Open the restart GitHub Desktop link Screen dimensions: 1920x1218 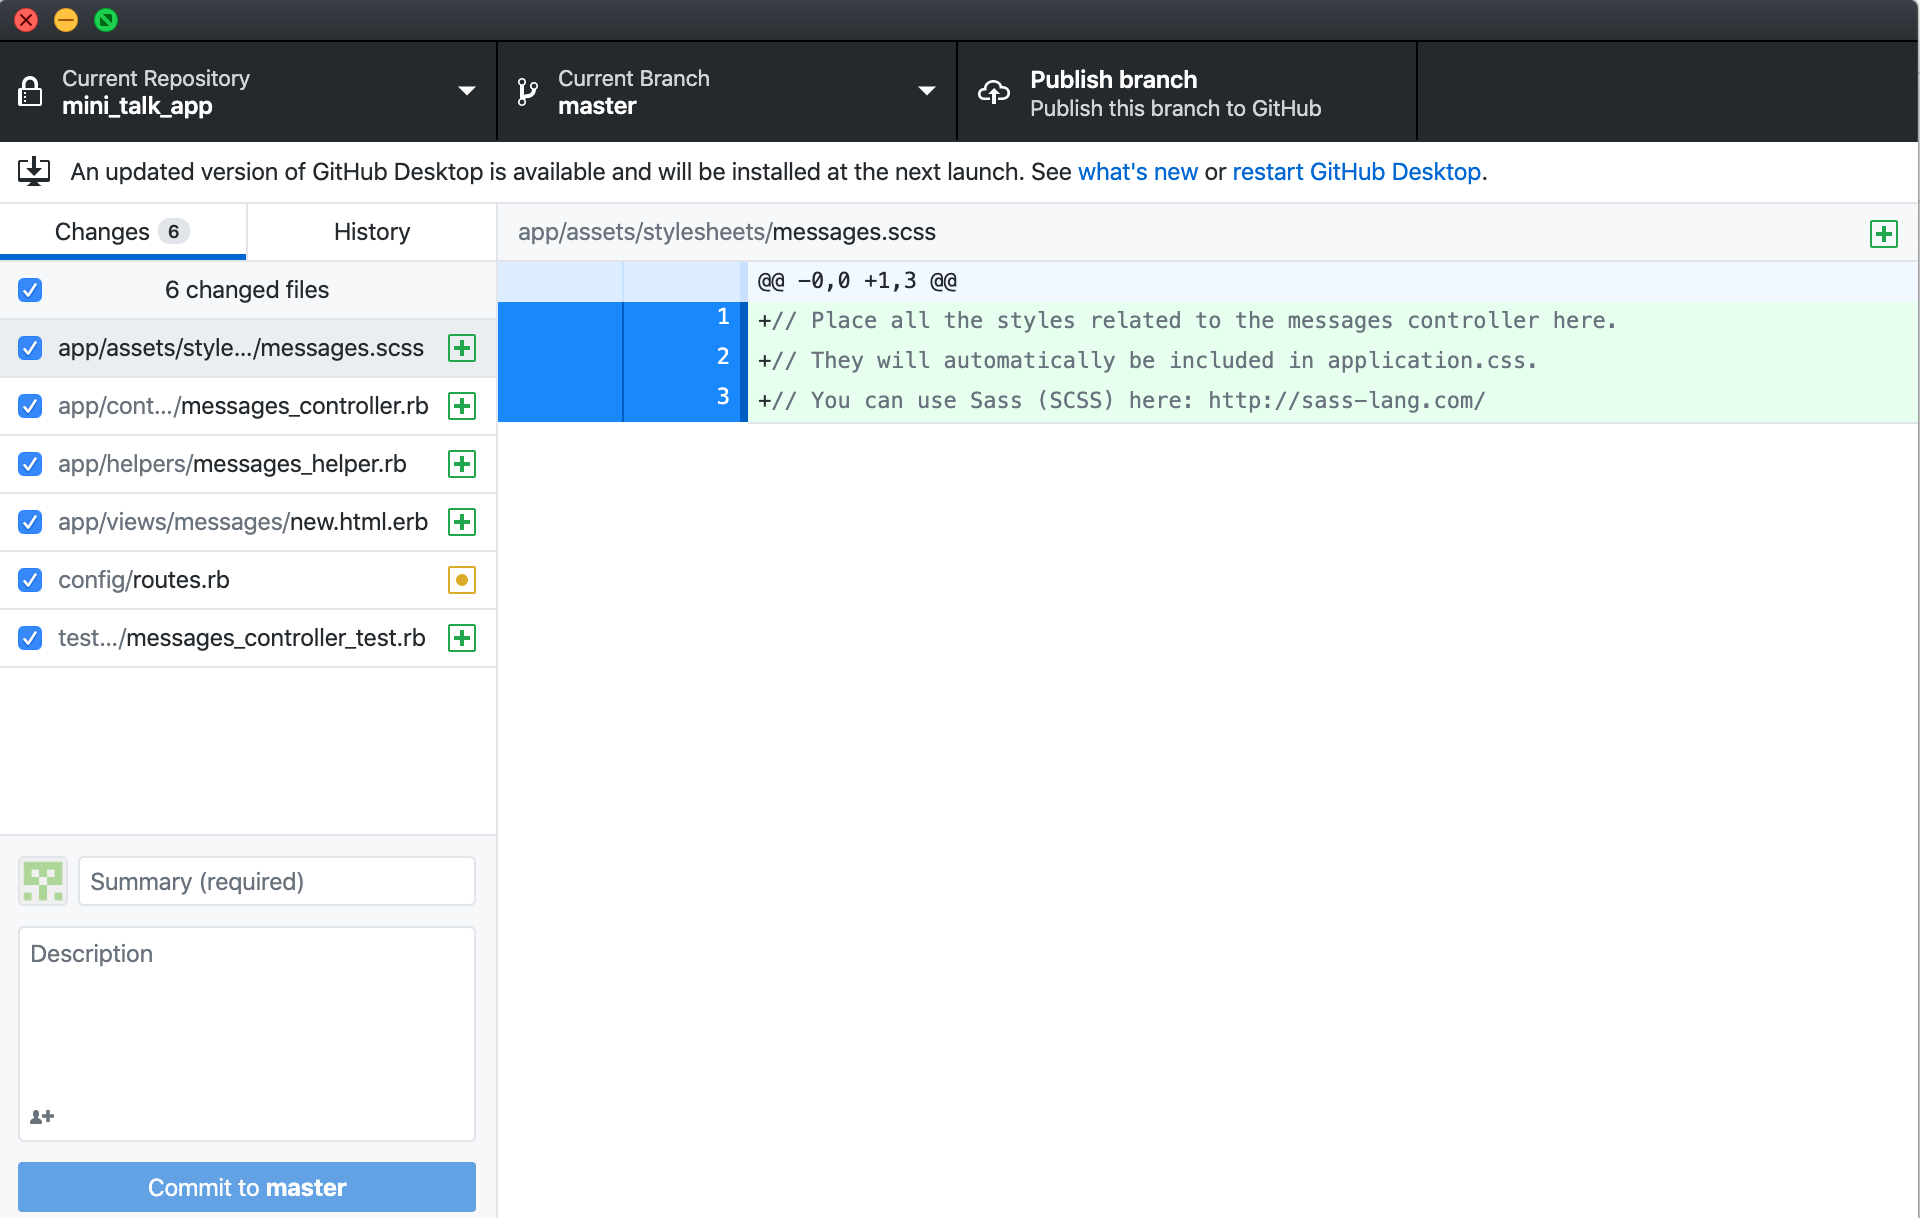click(1356, 172)
